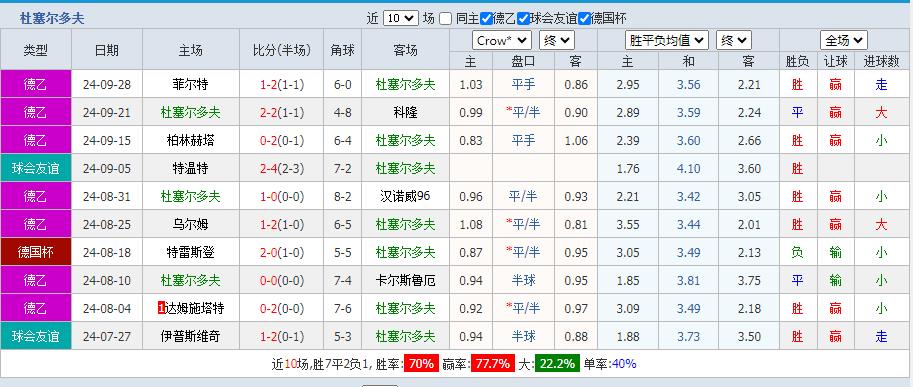
Task: Open the 胜平负均值 dropdown
Action: [667, 41]
